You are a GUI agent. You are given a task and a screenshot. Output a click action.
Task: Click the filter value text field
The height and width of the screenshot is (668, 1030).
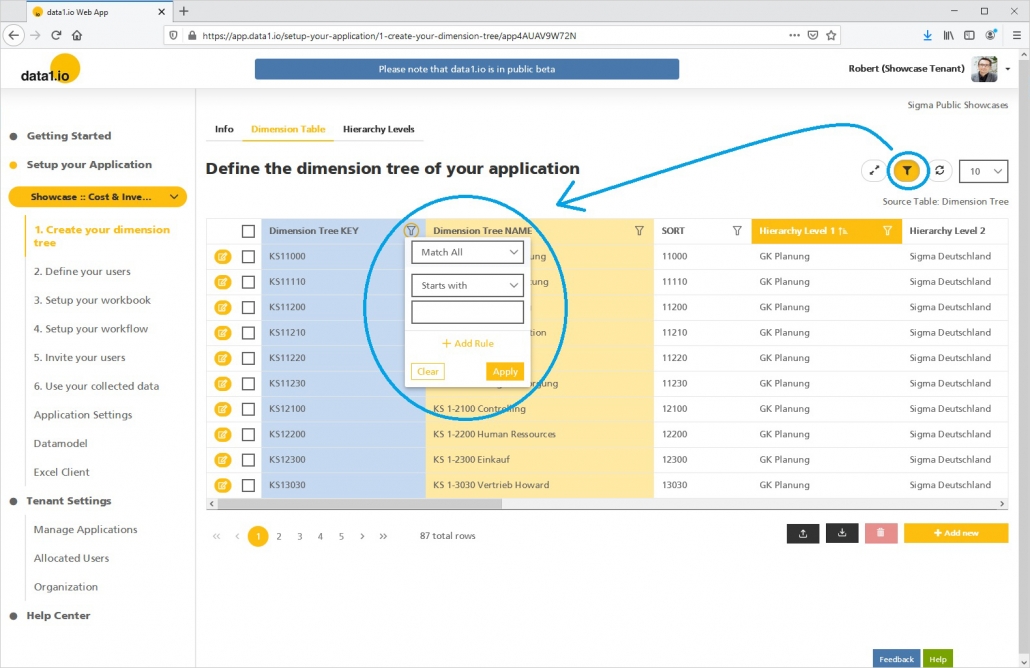coord(467,313)
